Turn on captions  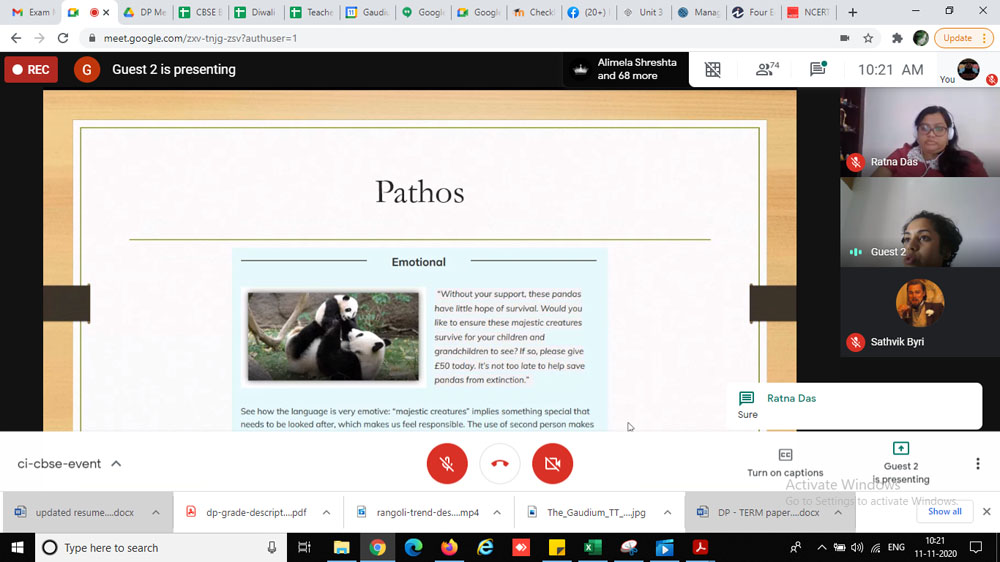(x=785, y=464)
